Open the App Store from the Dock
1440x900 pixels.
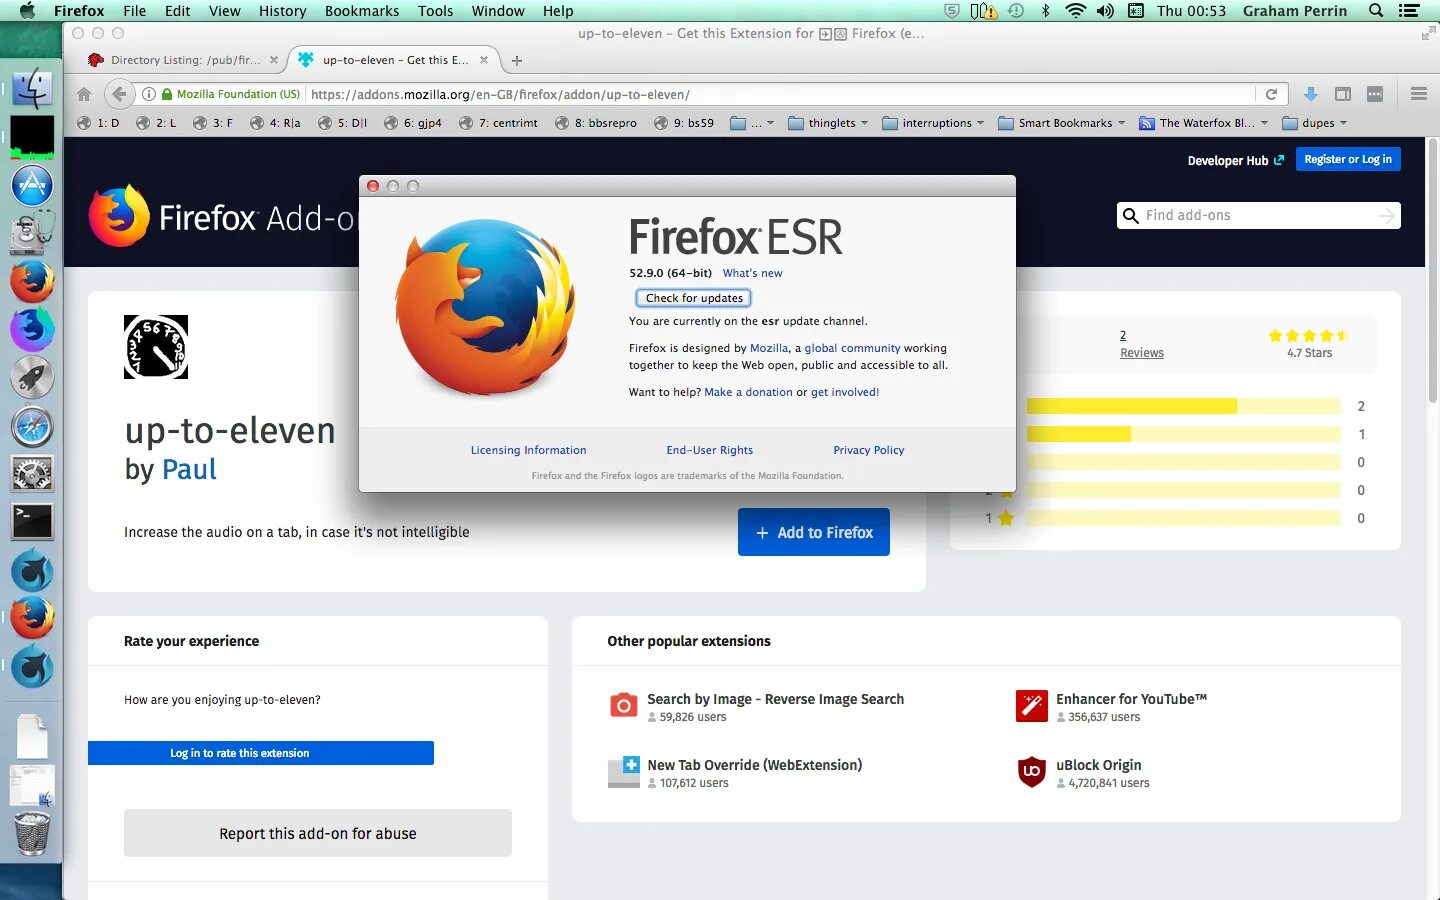coord(32,185)
